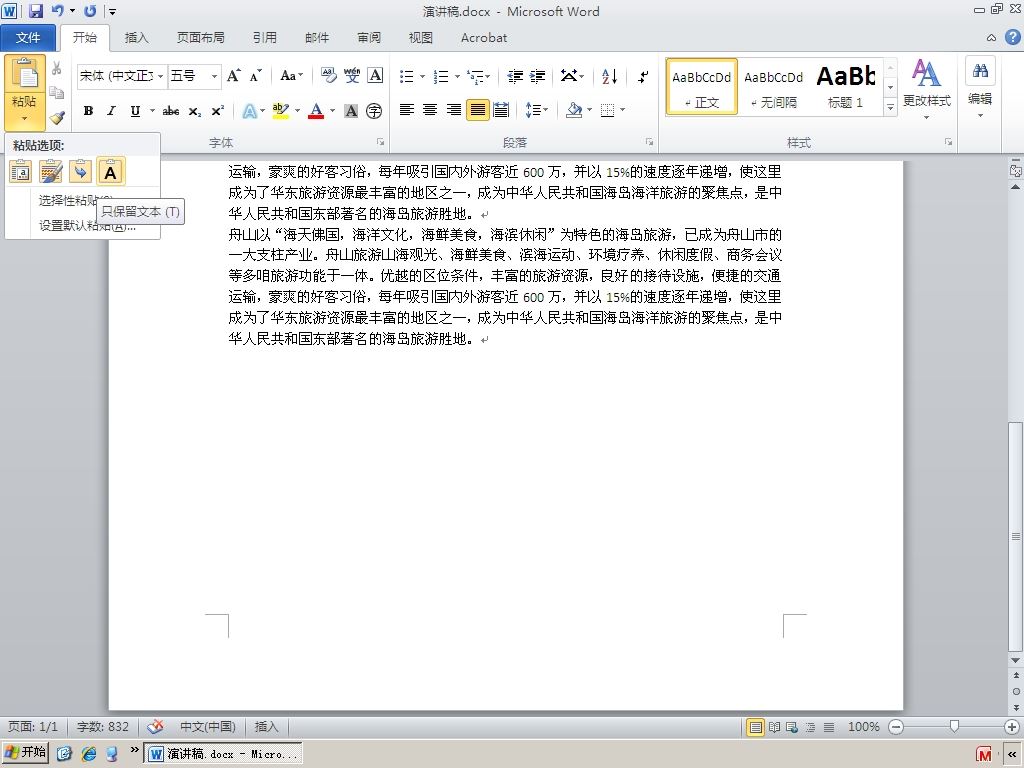Viewport: 1024px width, 768px height.
Task: Set paragraph to align right
Action: (x=454, y=110)
